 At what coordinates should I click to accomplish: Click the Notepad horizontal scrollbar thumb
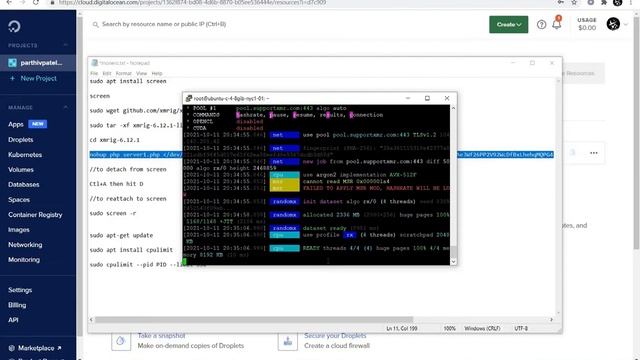pos(253,320)
